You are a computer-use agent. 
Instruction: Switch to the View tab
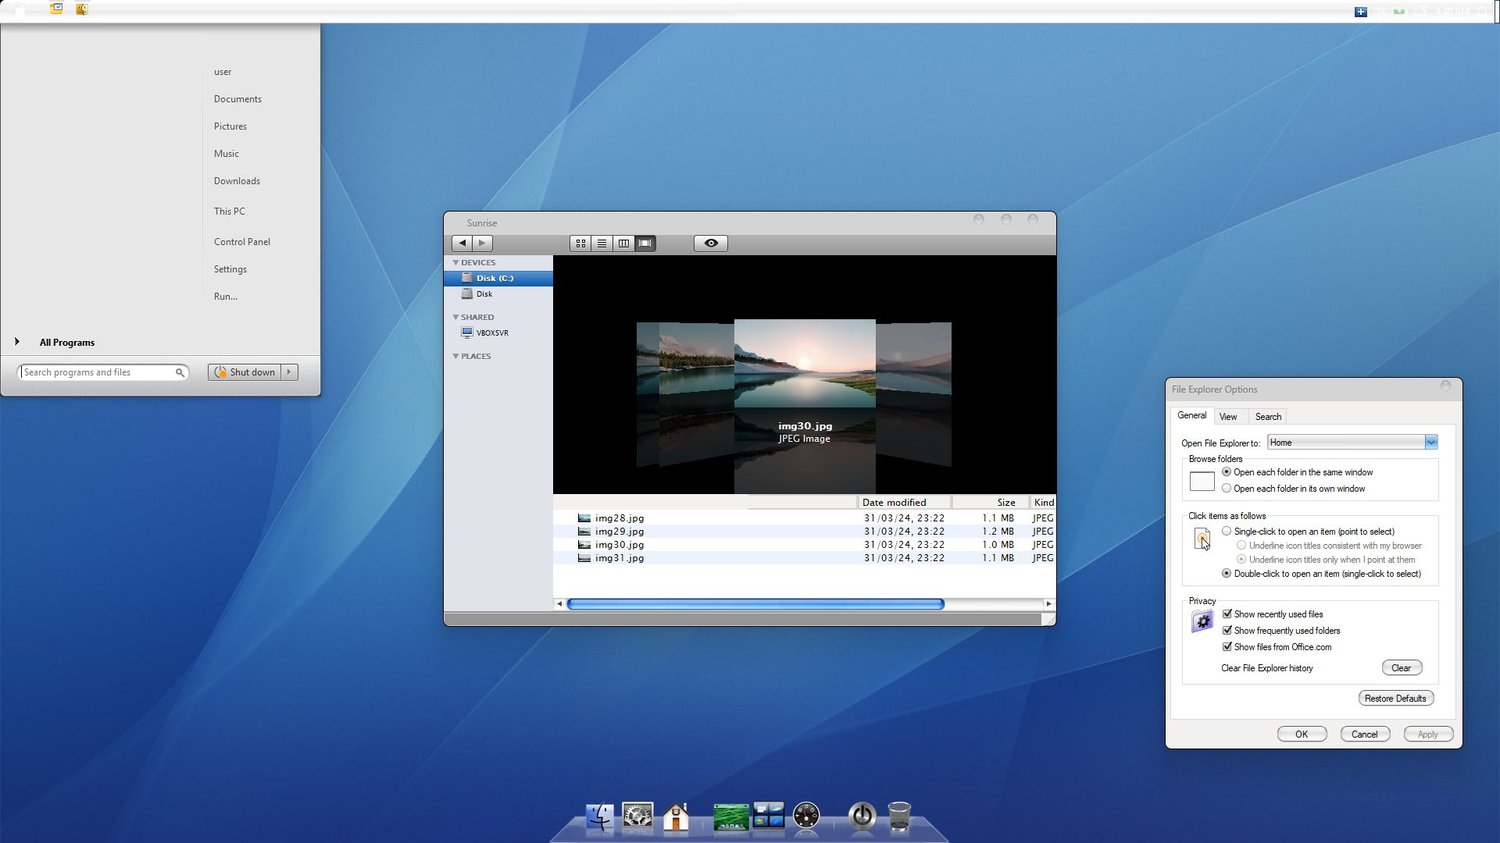(1228, 417)
